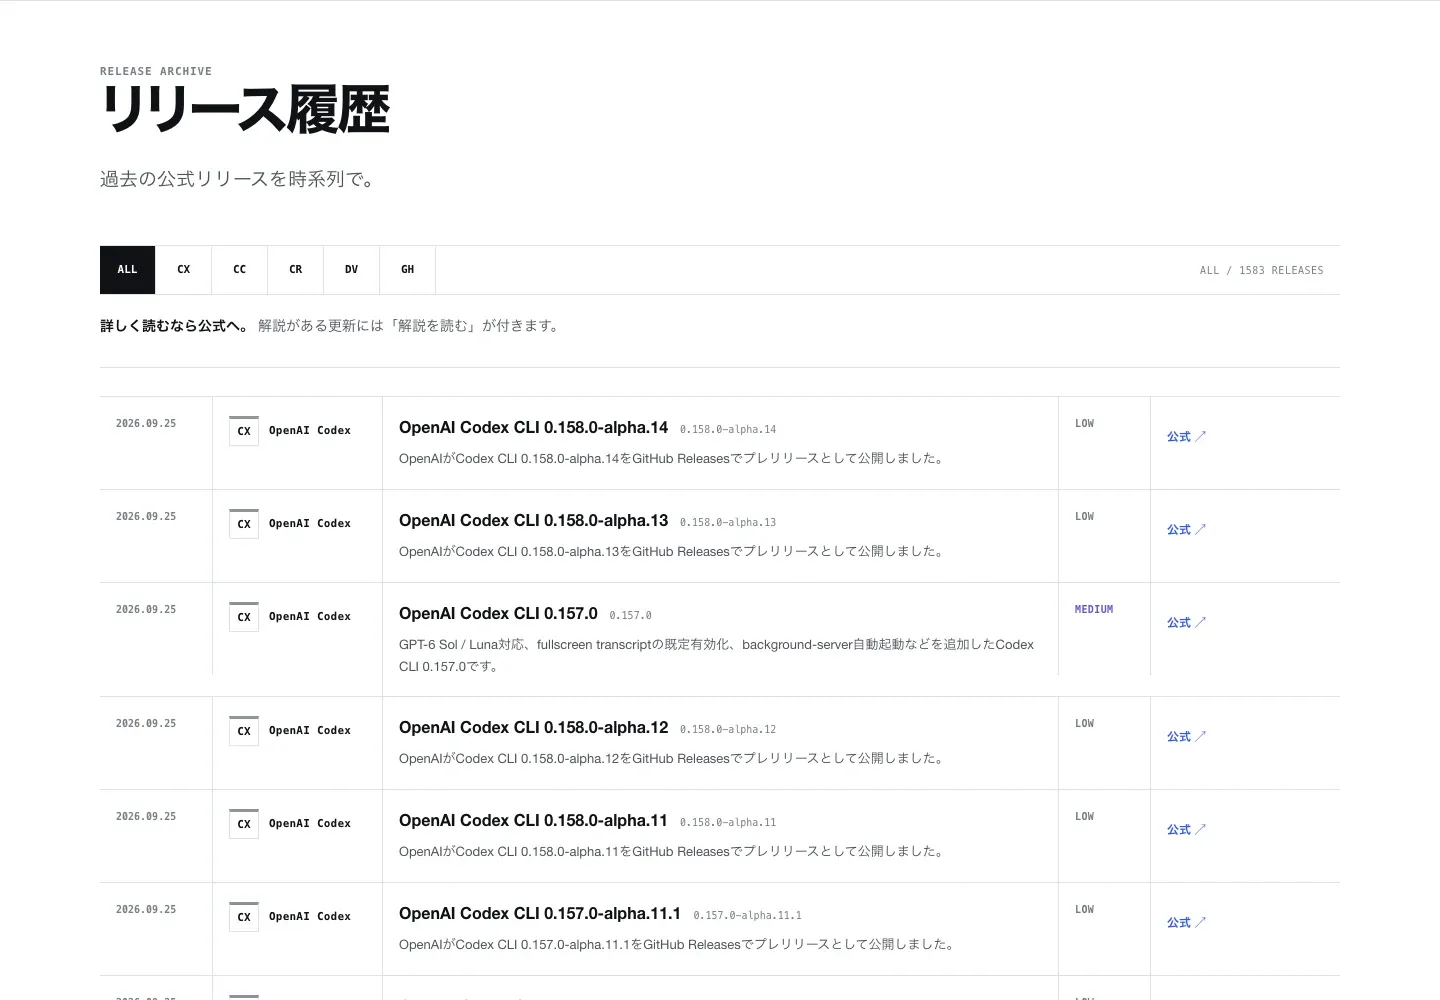Click the bold text 詳しく読むなら公式へ。
The image size is (1440, 1000).
[x=174, y=326]
